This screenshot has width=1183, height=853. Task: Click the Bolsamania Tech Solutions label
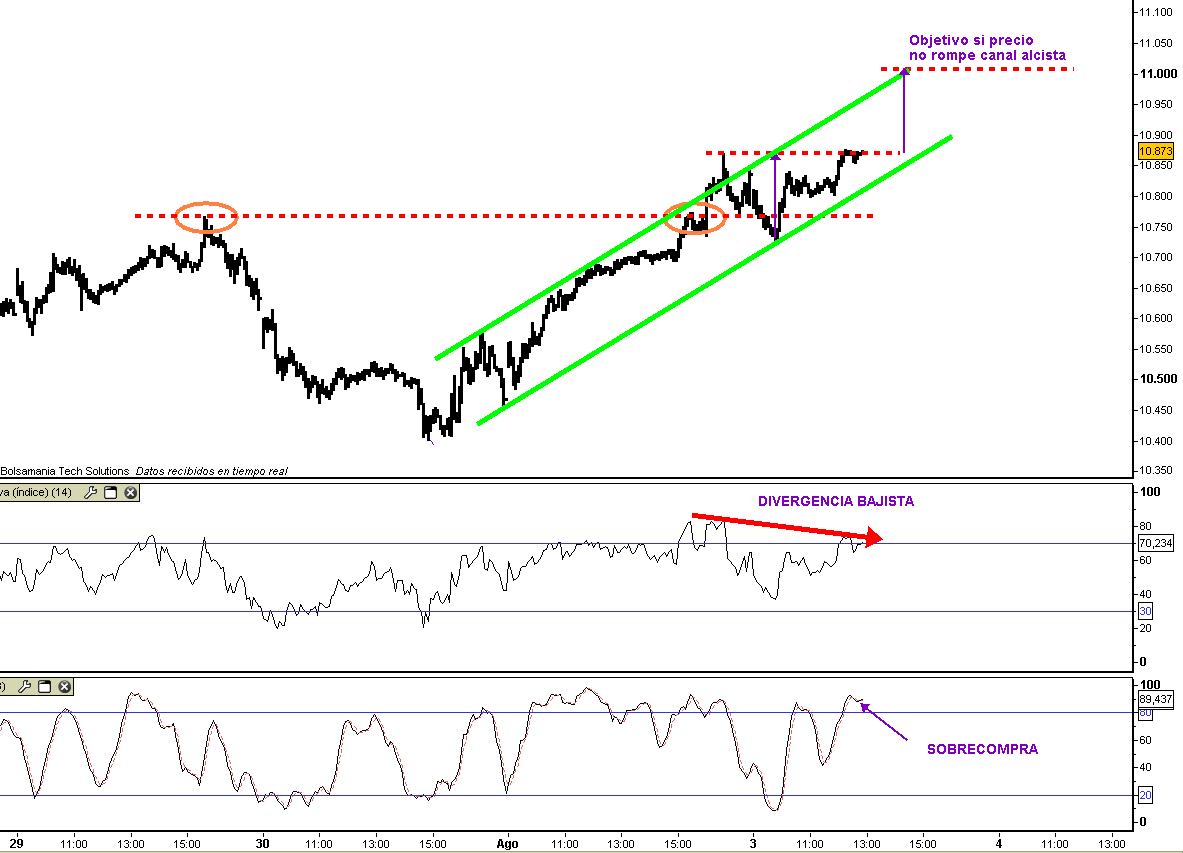click(65, 470)
